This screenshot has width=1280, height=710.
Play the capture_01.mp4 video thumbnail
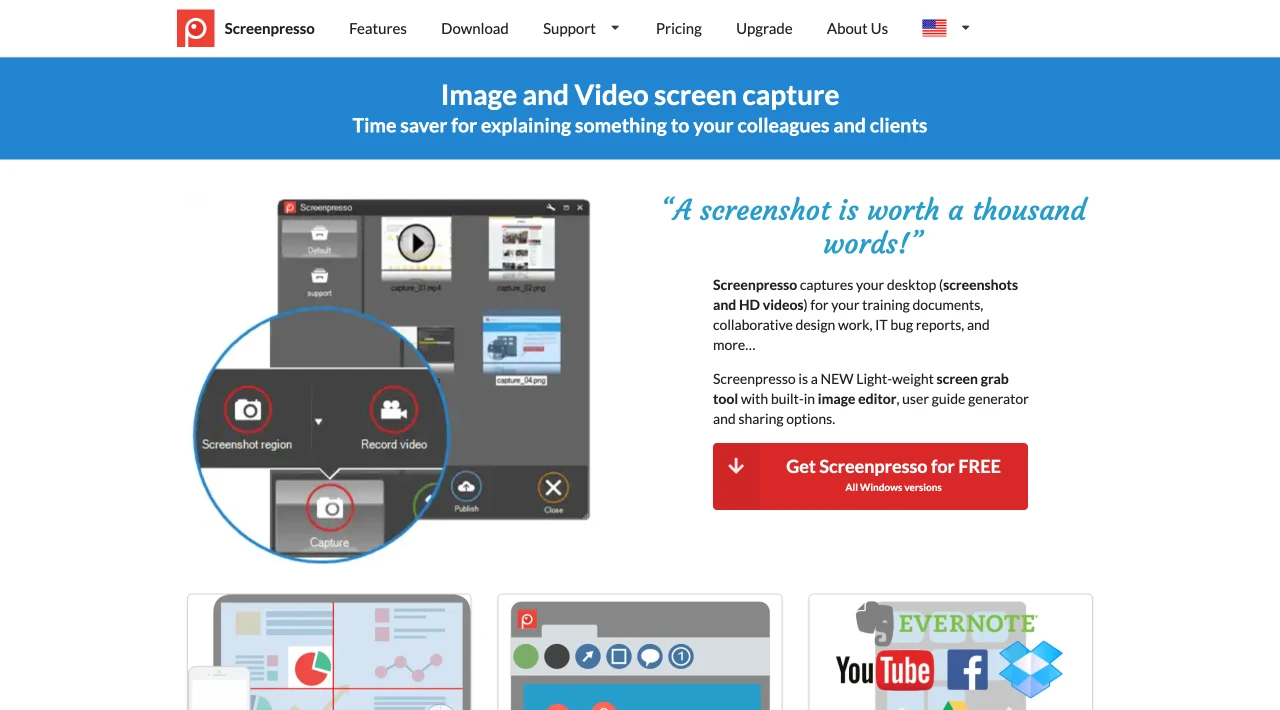point(416,242)
